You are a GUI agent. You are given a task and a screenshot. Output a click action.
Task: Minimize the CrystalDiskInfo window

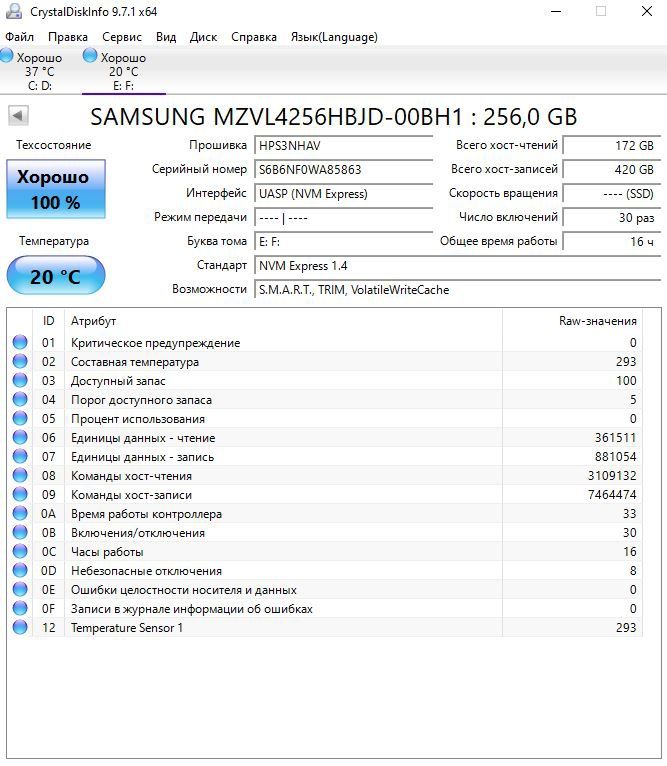[556, 11]
